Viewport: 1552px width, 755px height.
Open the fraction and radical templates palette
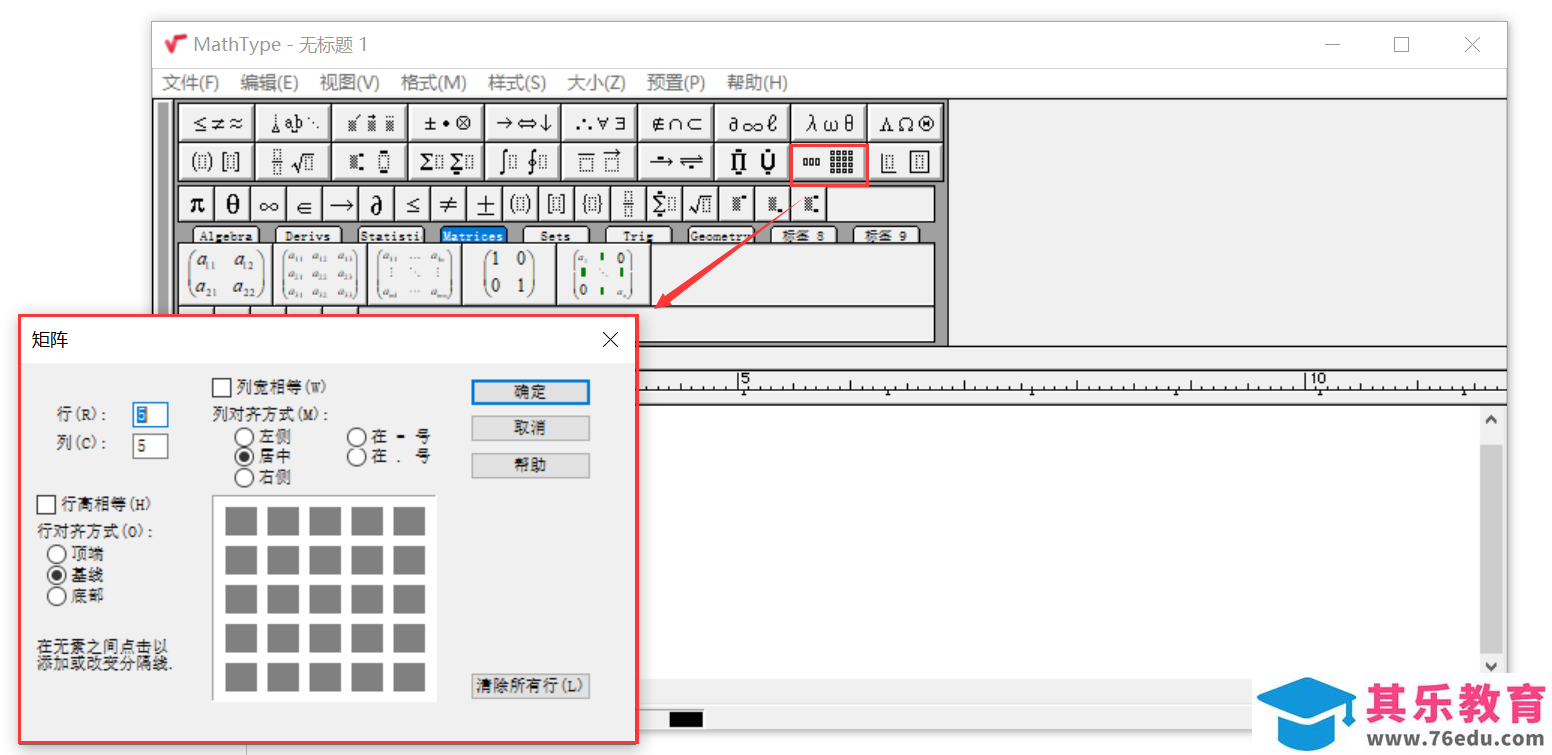293,162
